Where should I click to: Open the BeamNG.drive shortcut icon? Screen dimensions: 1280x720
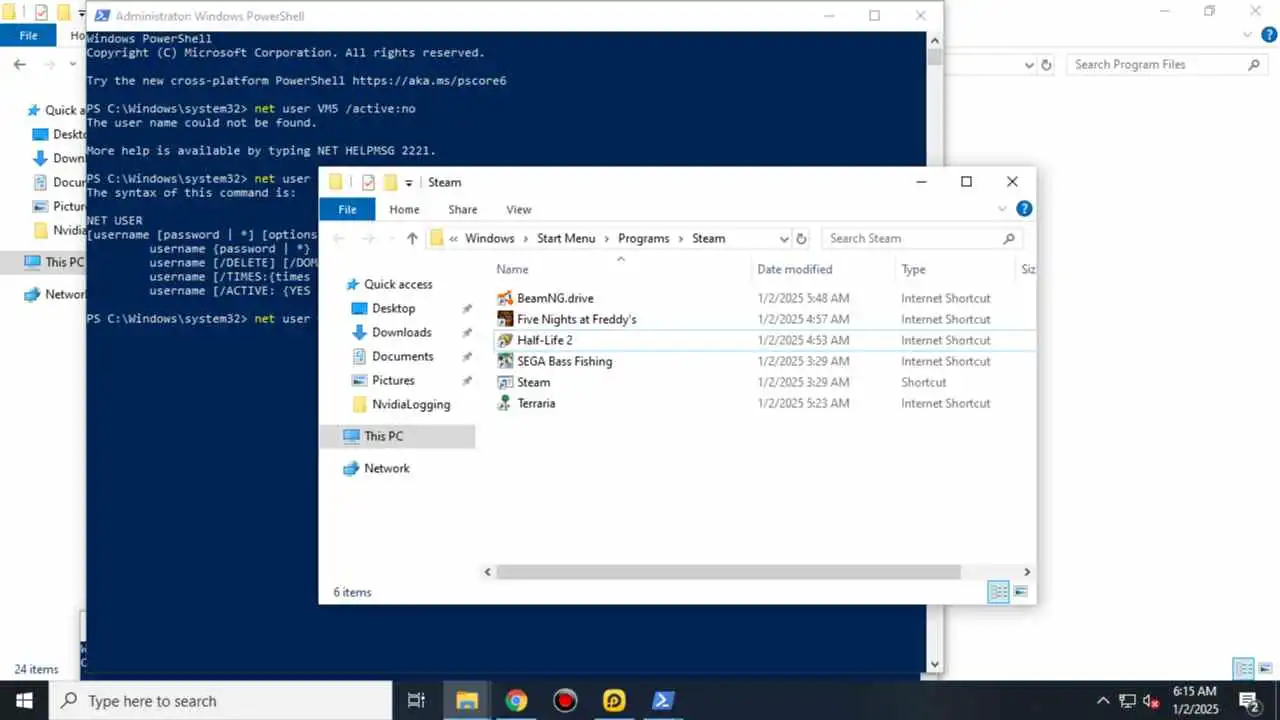506,298
